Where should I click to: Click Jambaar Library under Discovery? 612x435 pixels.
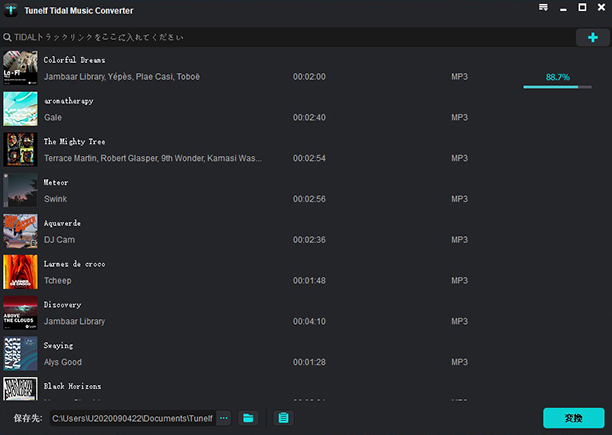coord(74,321)
